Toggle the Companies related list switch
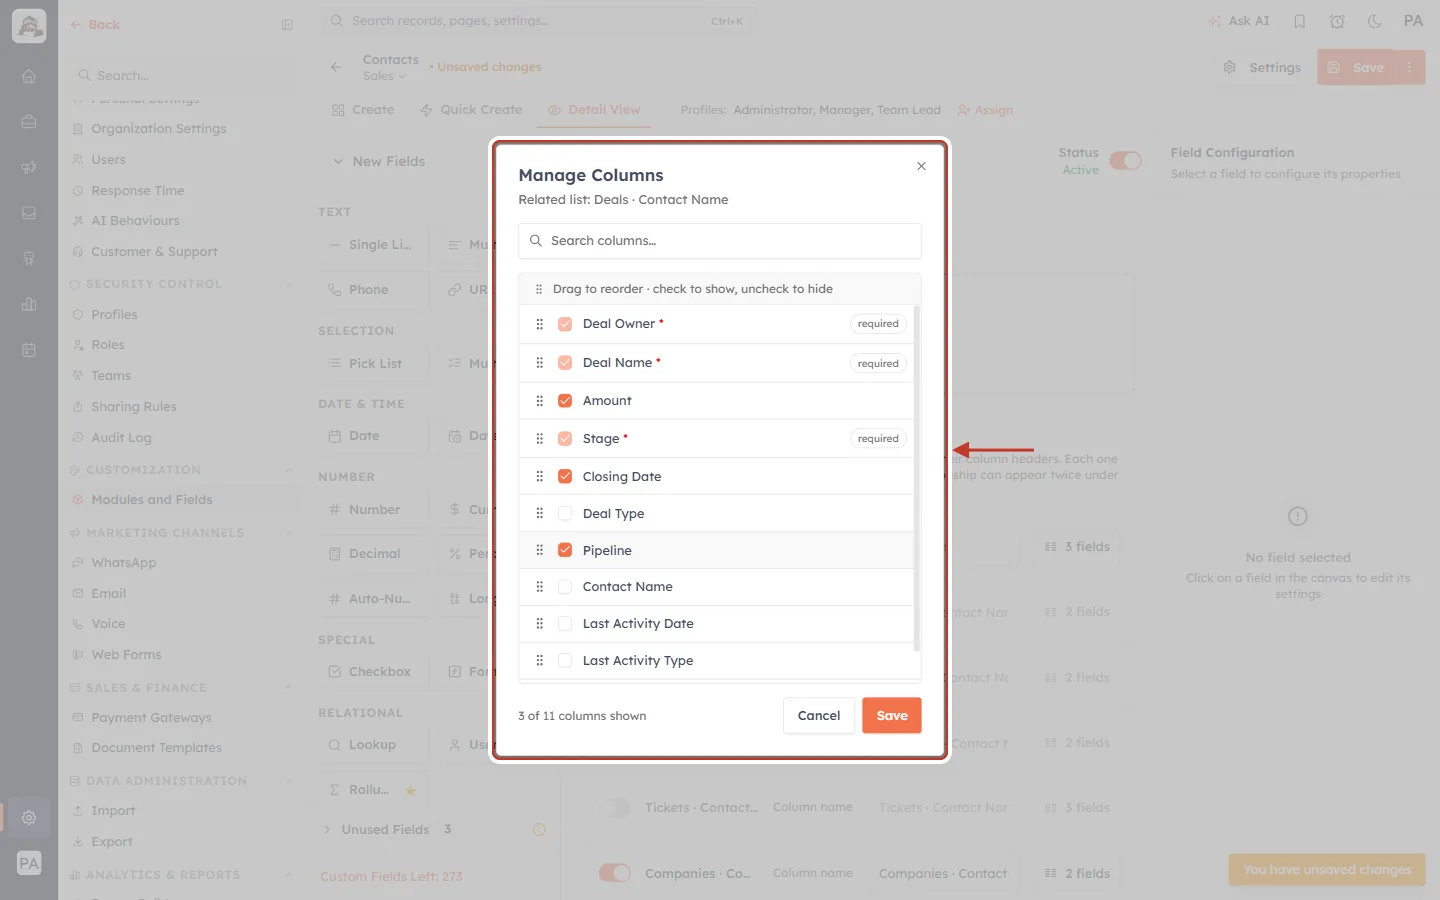 [x=615, y=873]
